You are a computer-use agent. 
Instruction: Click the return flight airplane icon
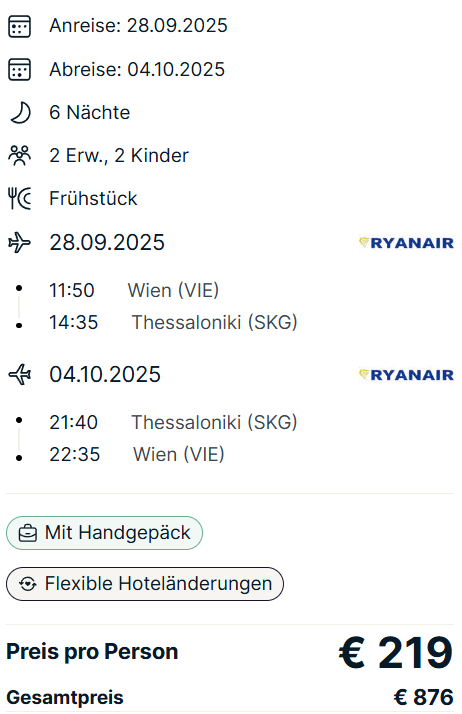click(x=20, y=375)
